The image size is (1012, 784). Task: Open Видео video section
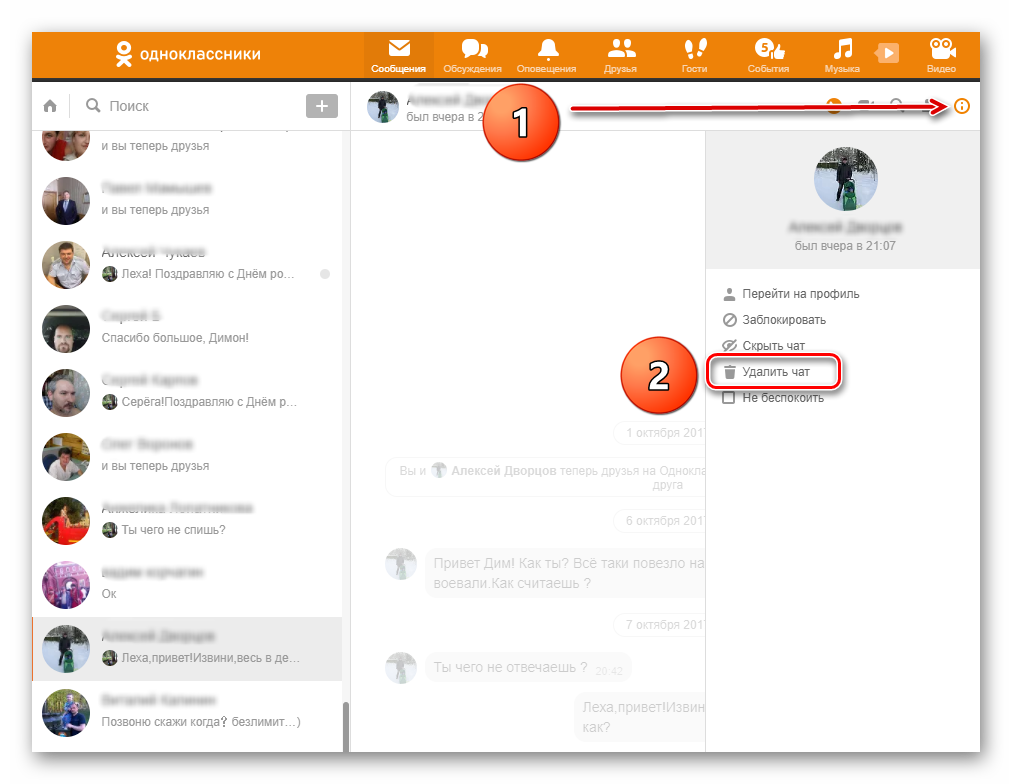(x=940, y=56)
